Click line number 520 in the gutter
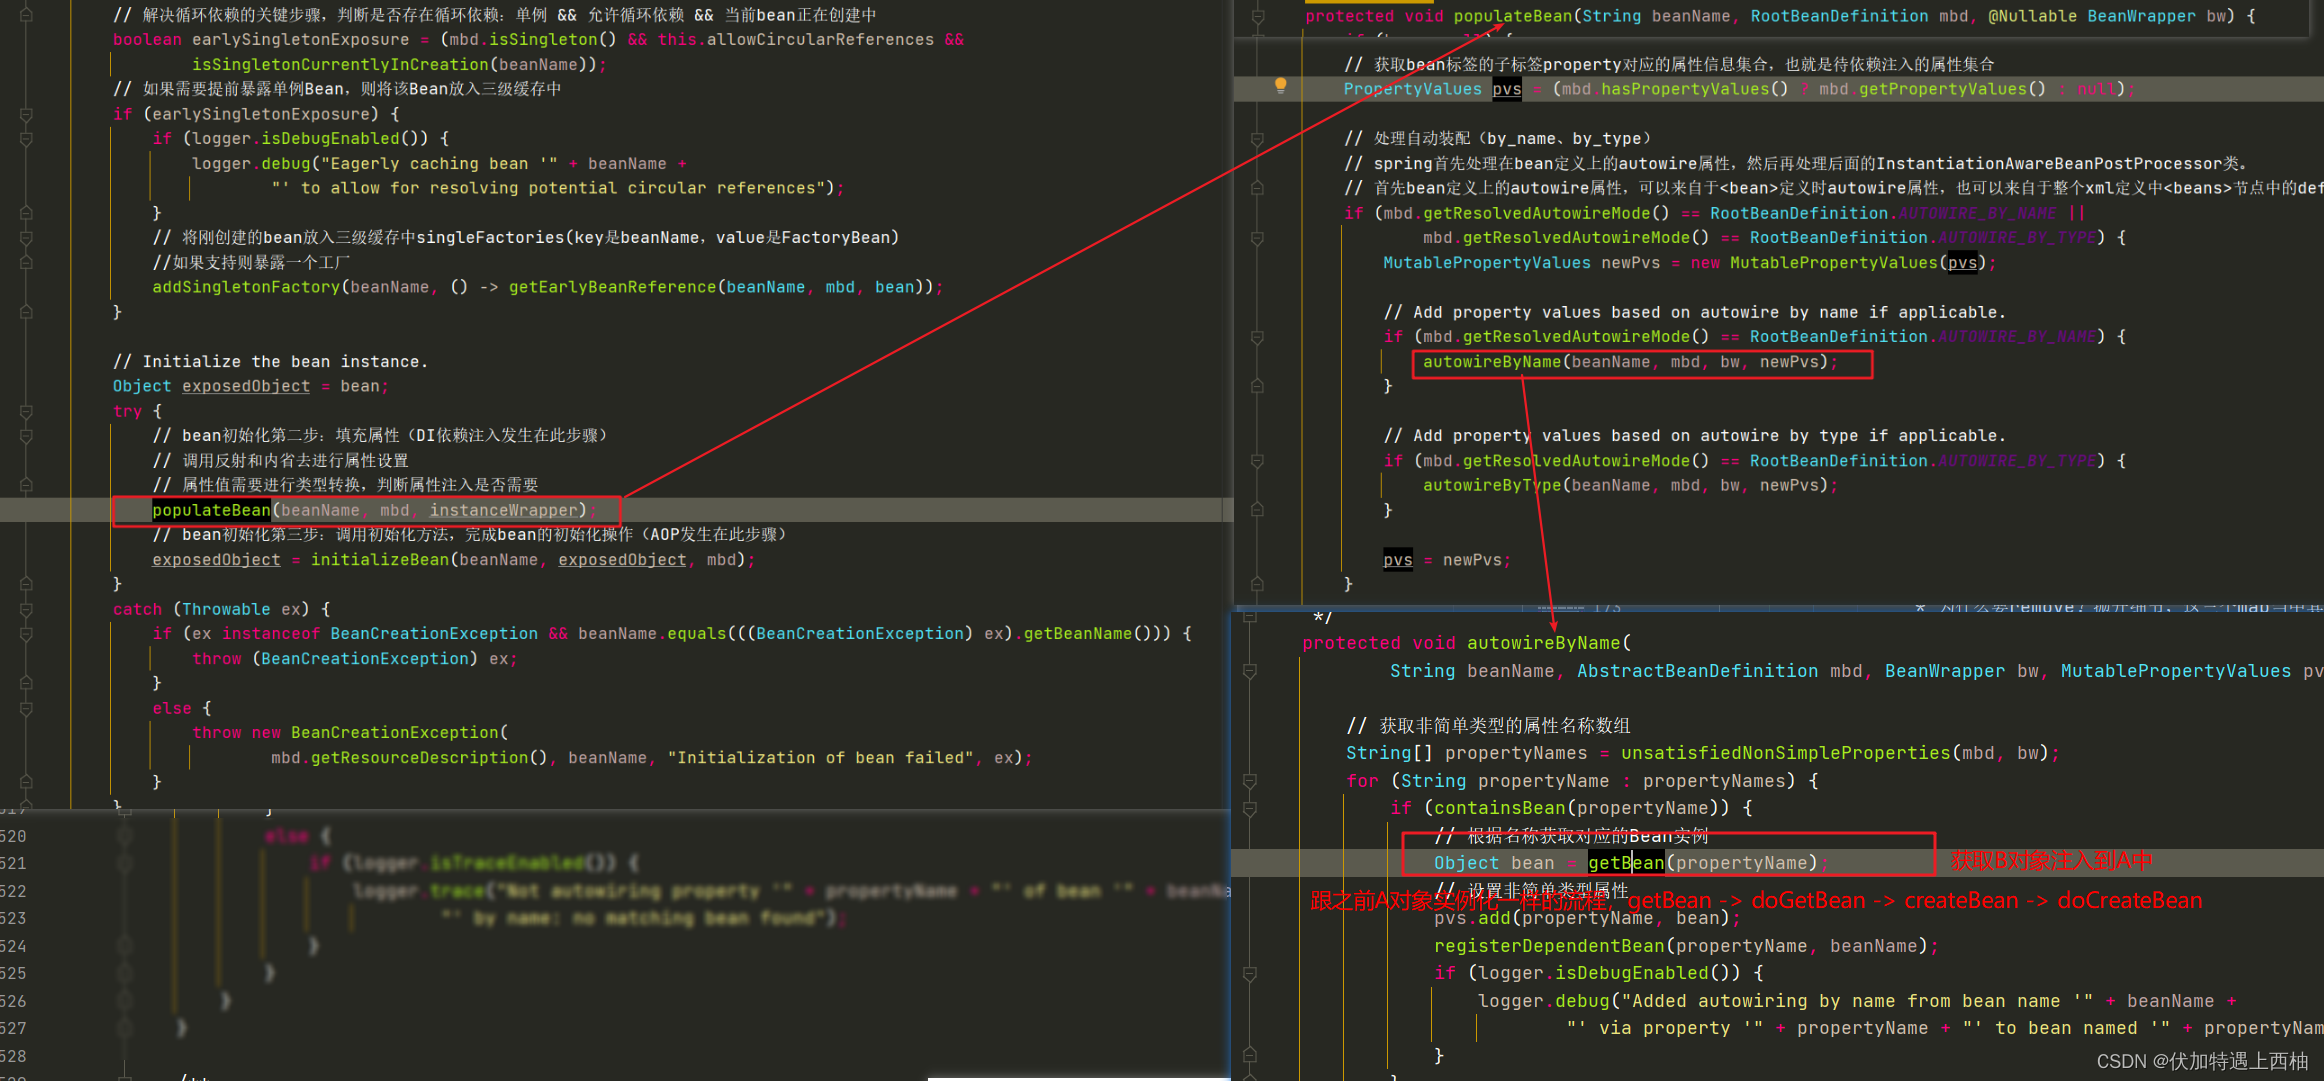The image size is (2324, 1081). pyautogui.click(x=13, y=836)
